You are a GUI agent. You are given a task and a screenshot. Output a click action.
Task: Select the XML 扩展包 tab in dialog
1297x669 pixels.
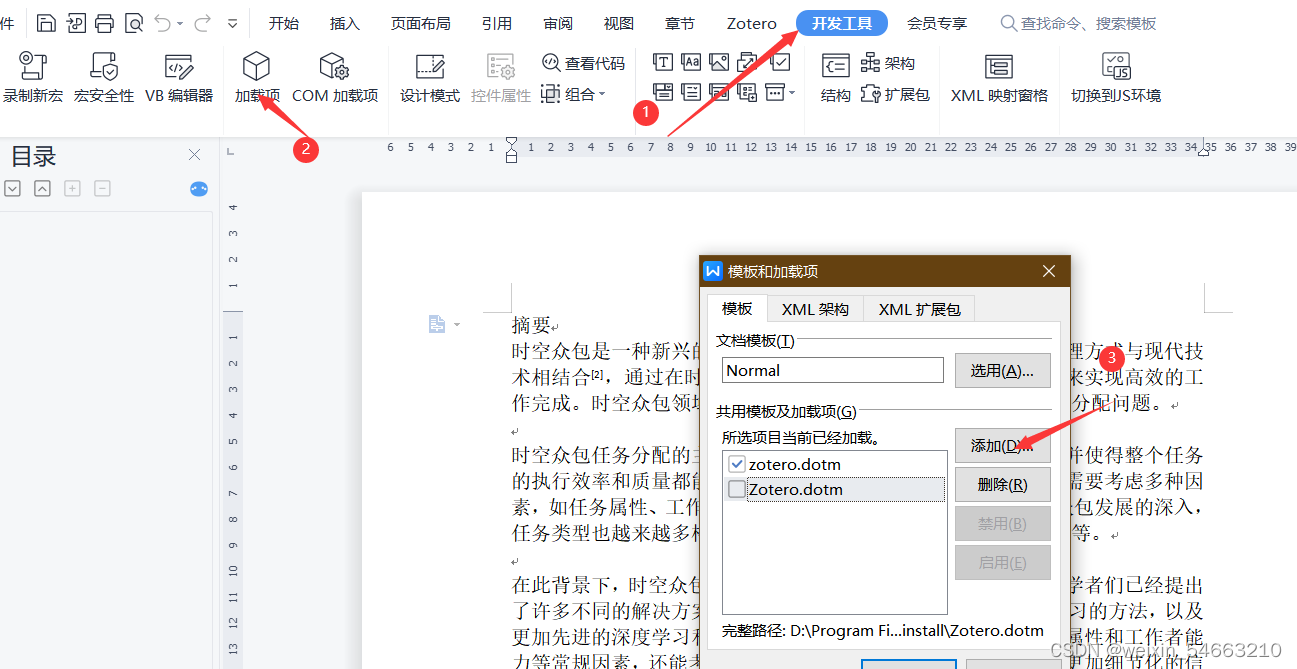click(919, 309)
